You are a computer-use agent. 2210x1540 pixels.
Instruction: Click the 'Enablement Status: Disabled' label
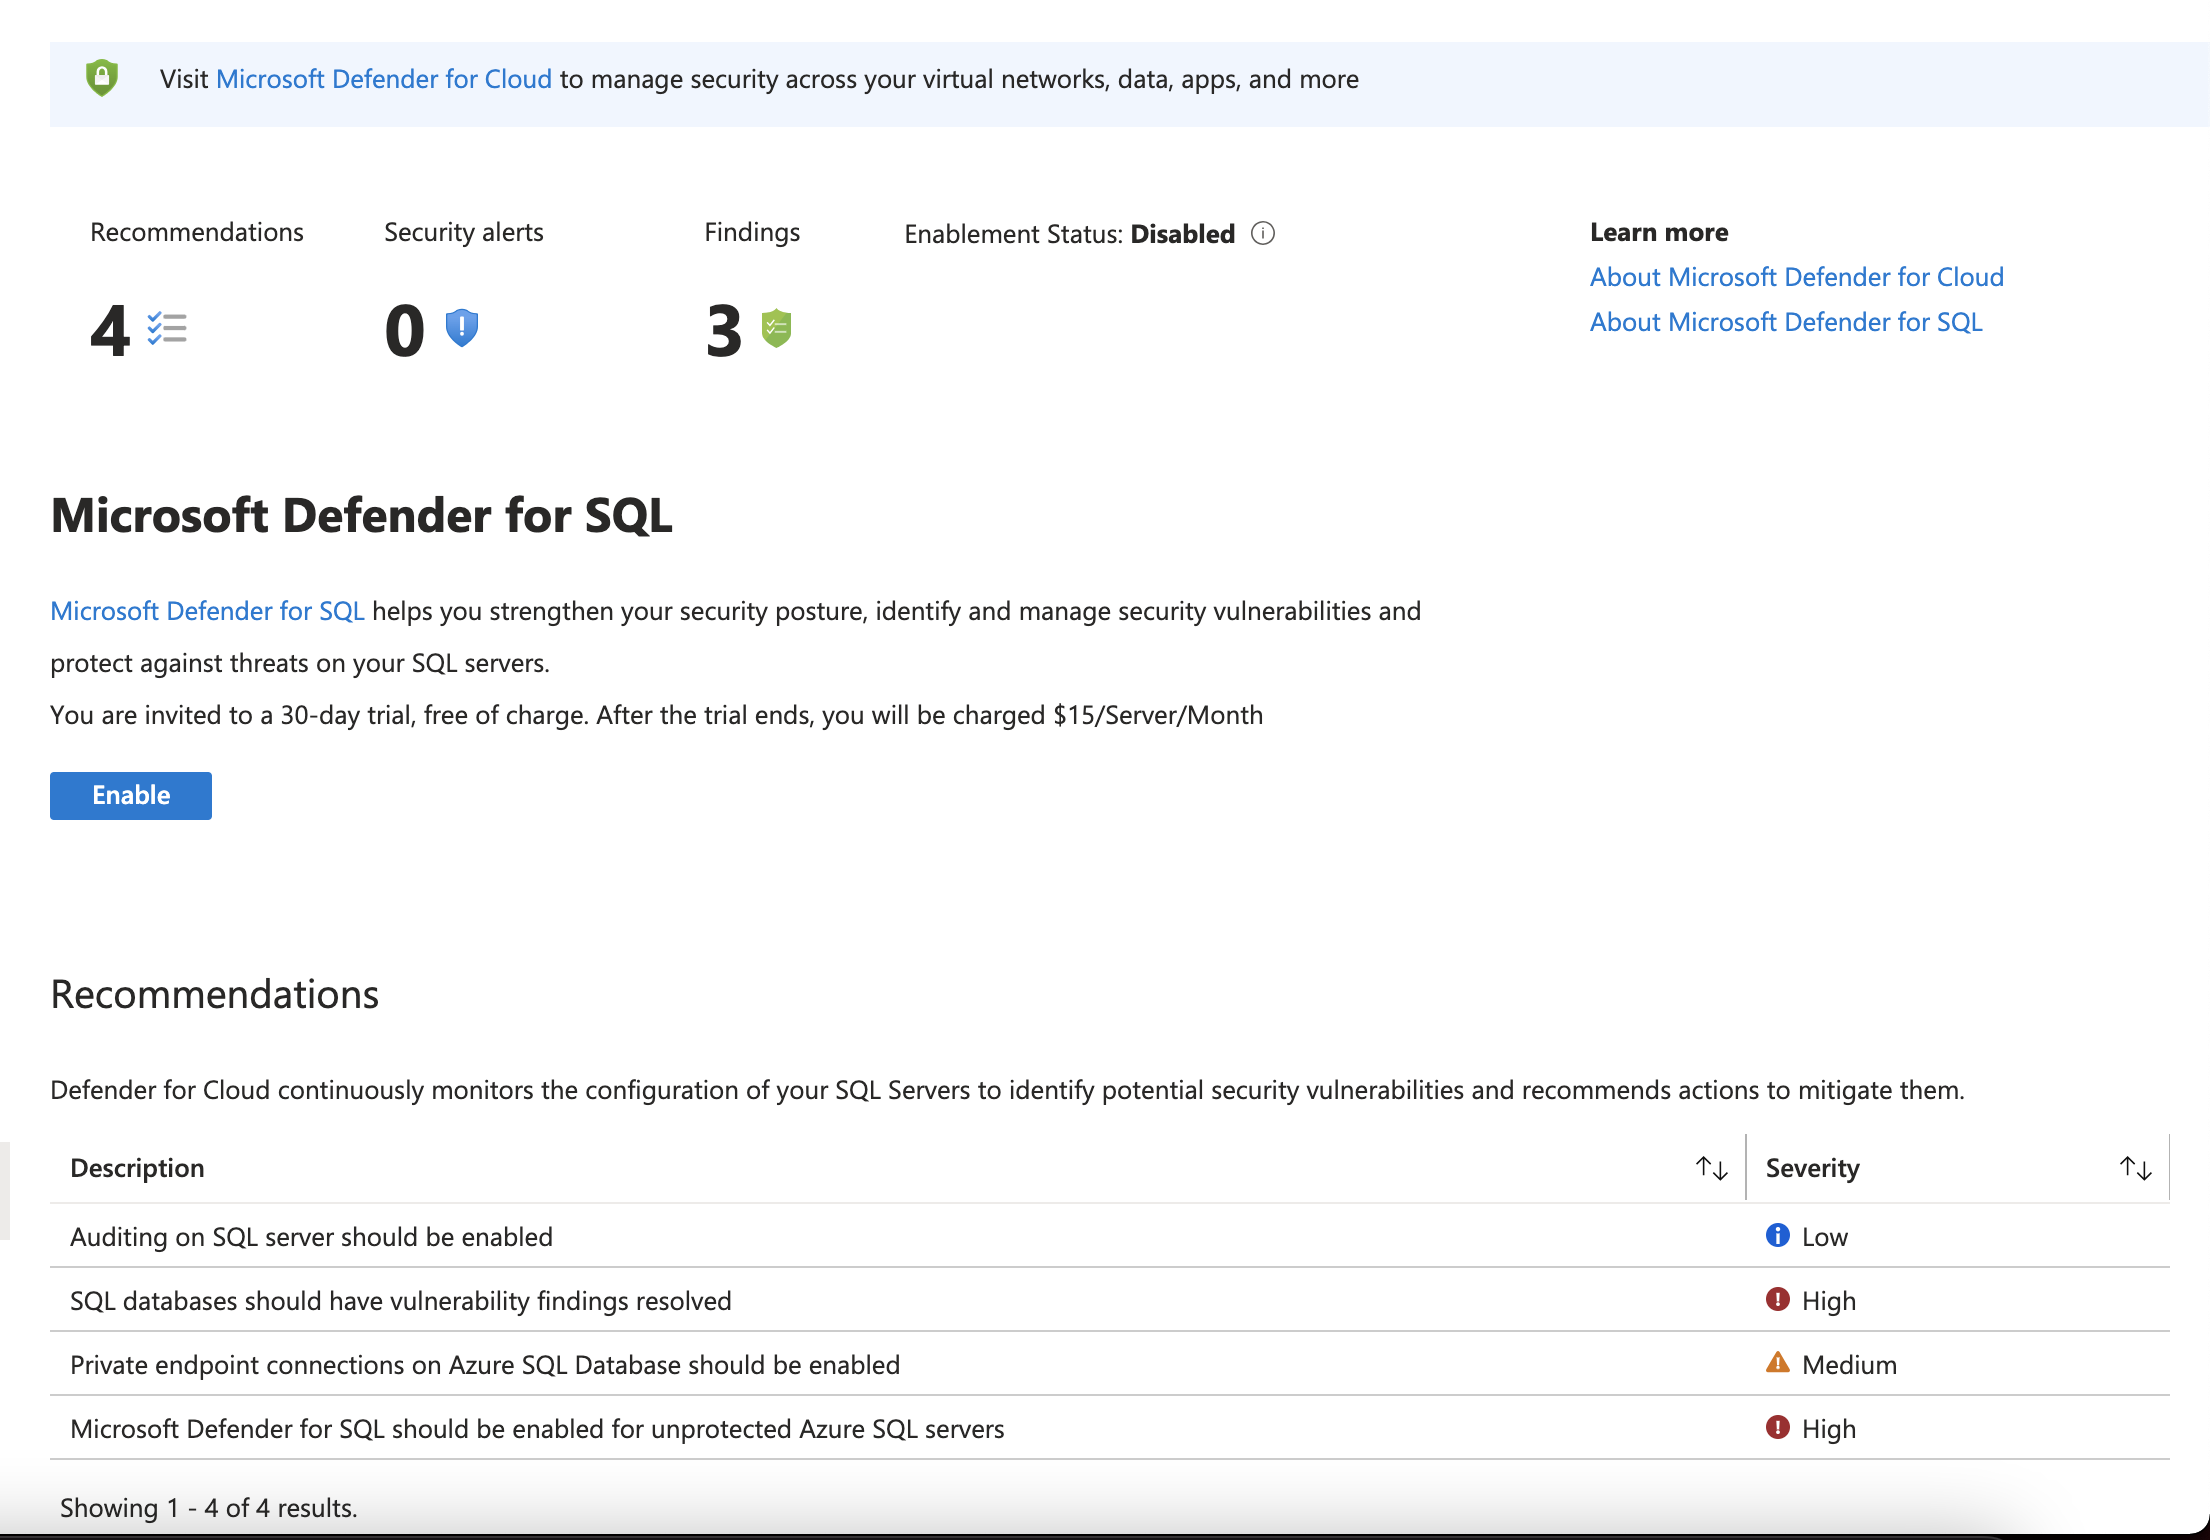coord(1070,234)
